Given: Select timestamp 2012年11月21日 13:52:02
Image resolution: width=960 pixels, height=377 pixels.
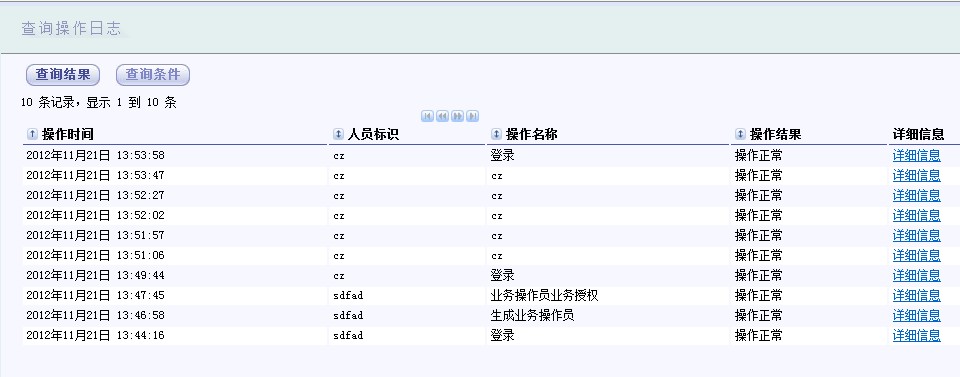Looking at the screenshot, I should 96,215.
